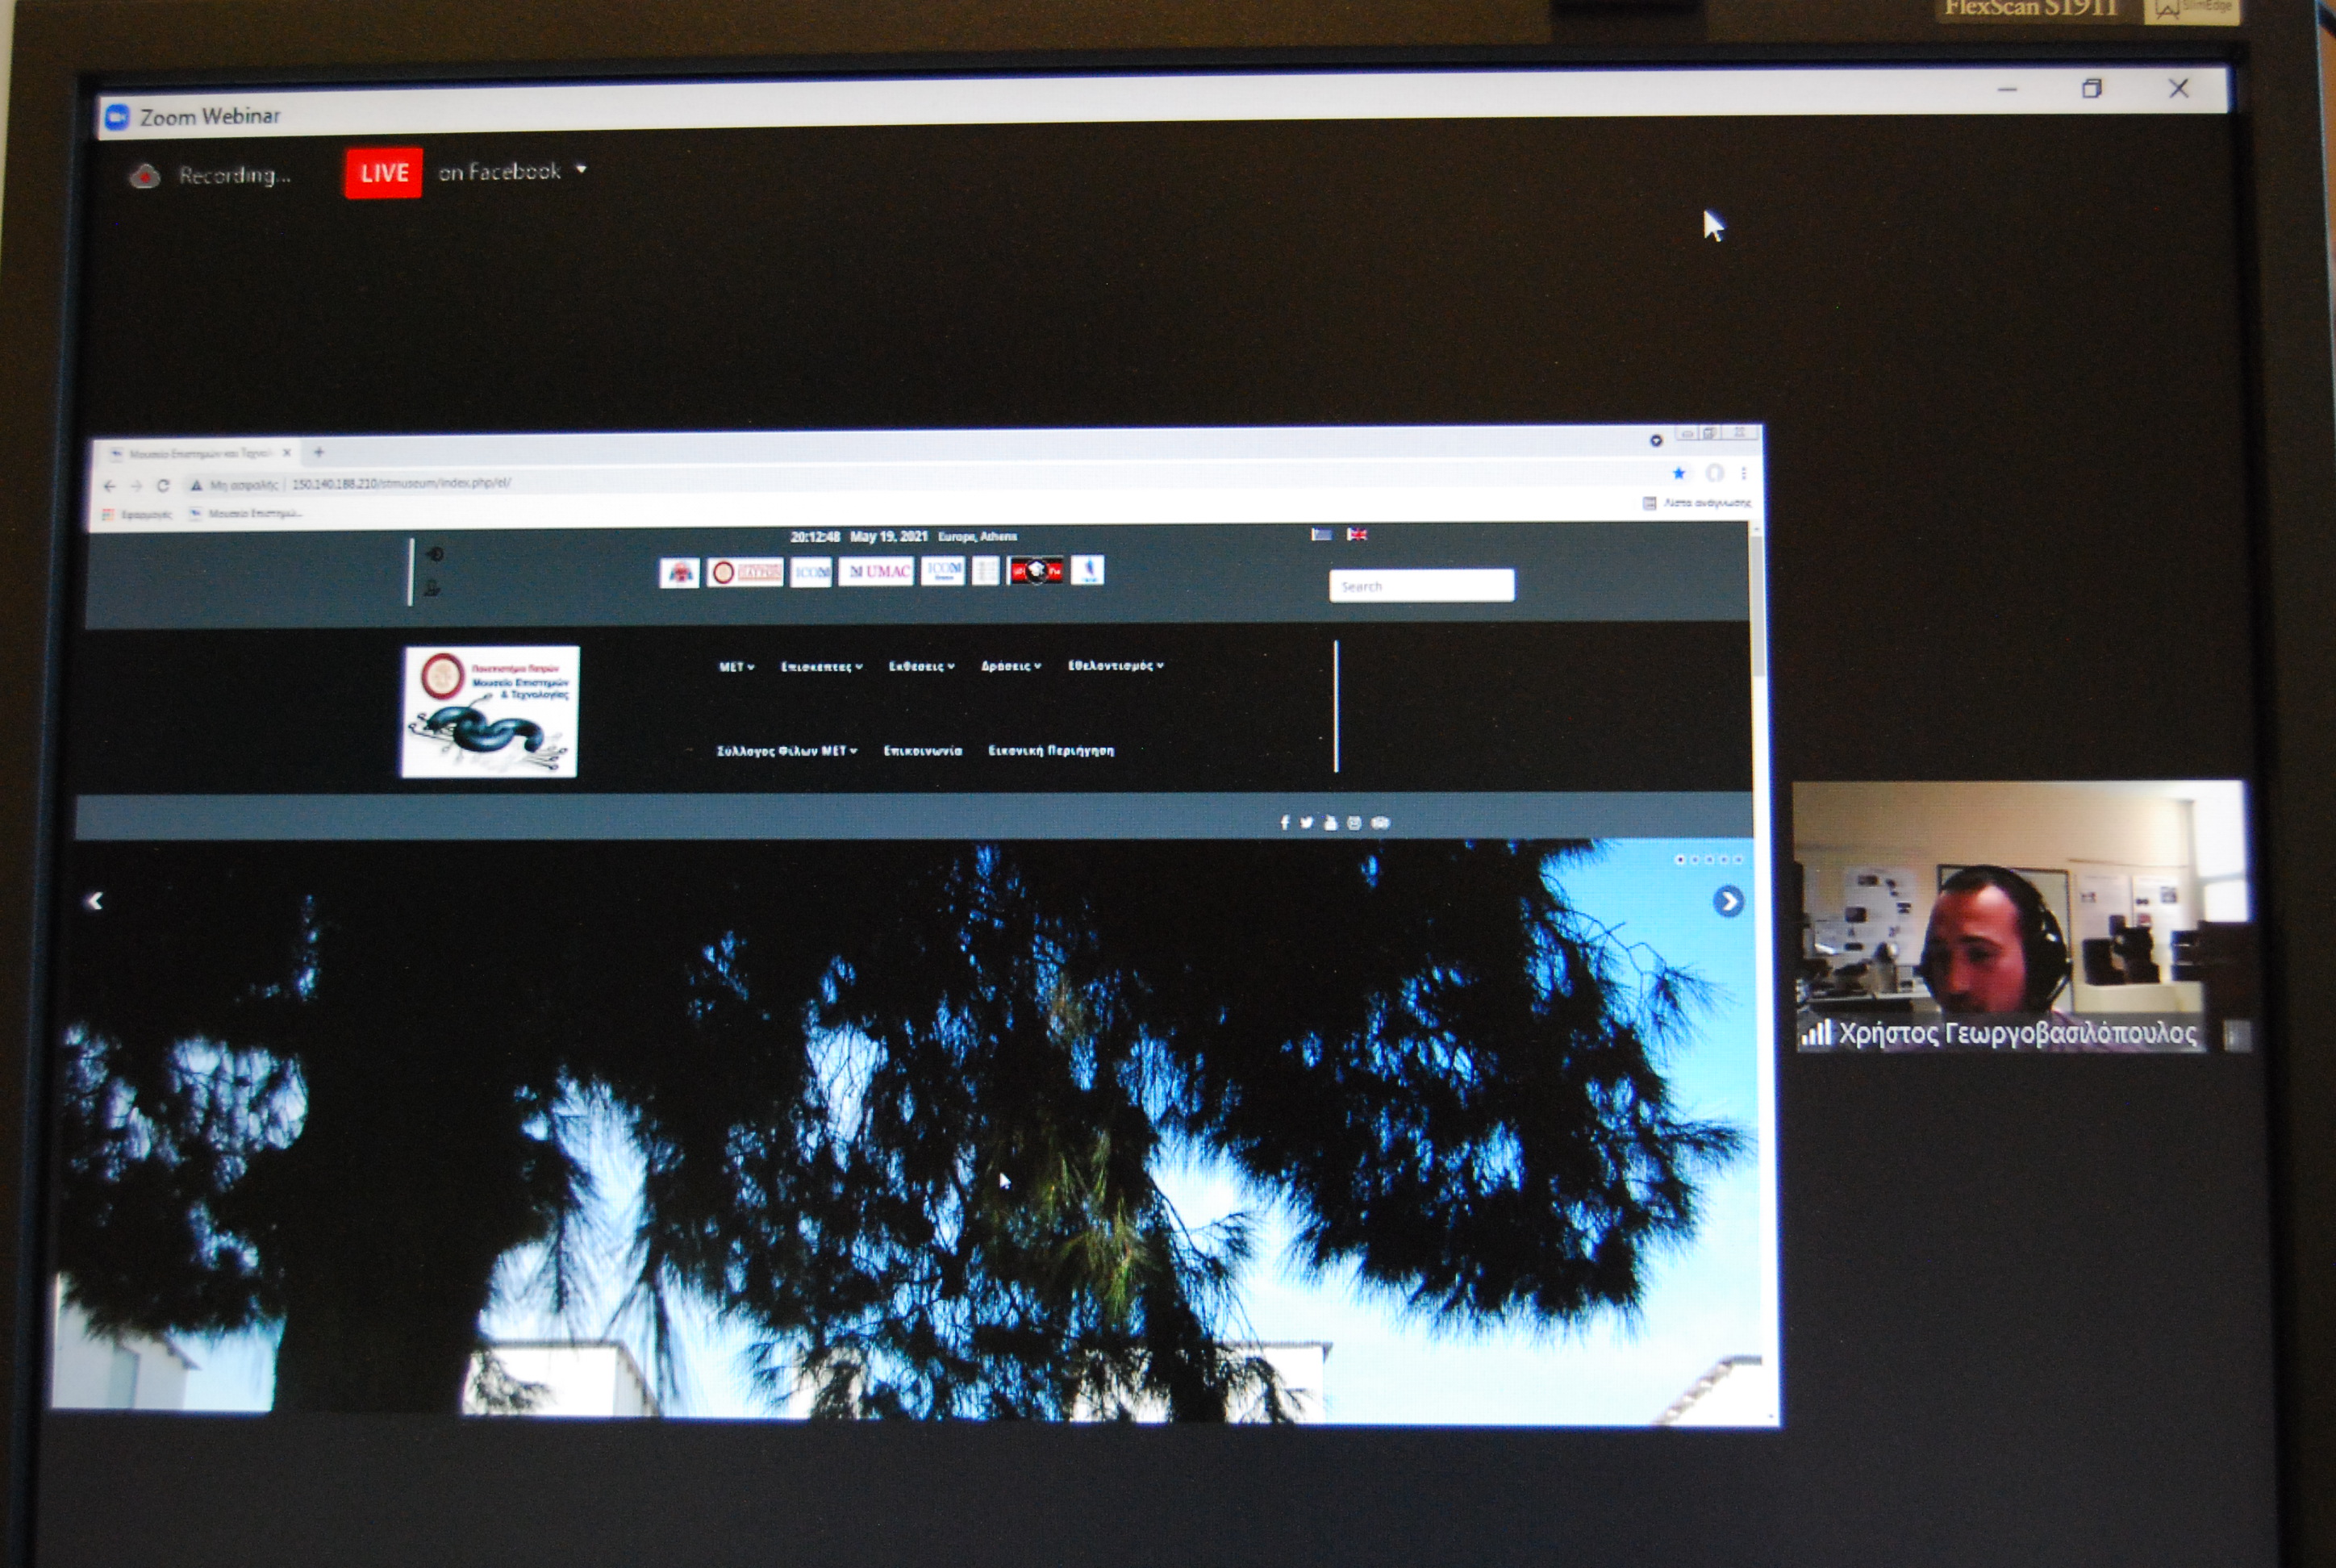Click the recording indicator cloud icon

coord(145,176)
